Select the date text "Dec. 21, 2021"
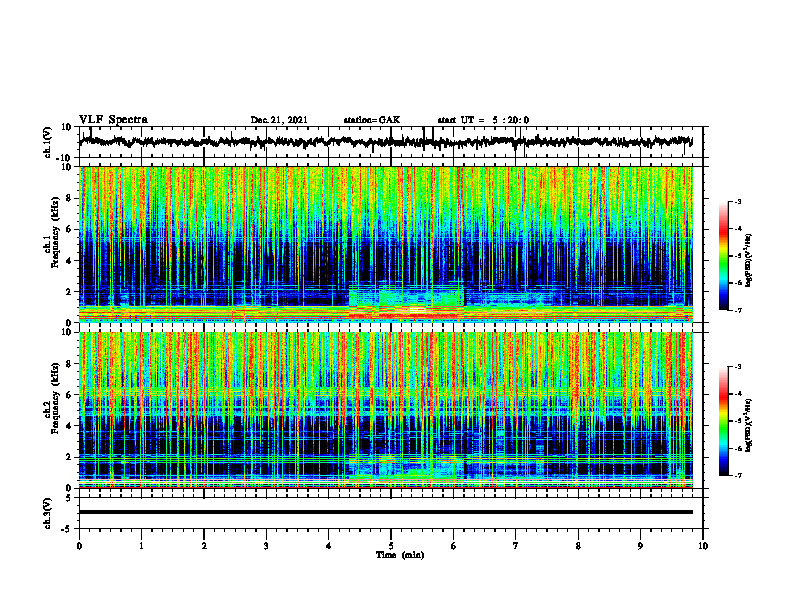The height and width of the screenshot is (612, 792). (279, 120)
